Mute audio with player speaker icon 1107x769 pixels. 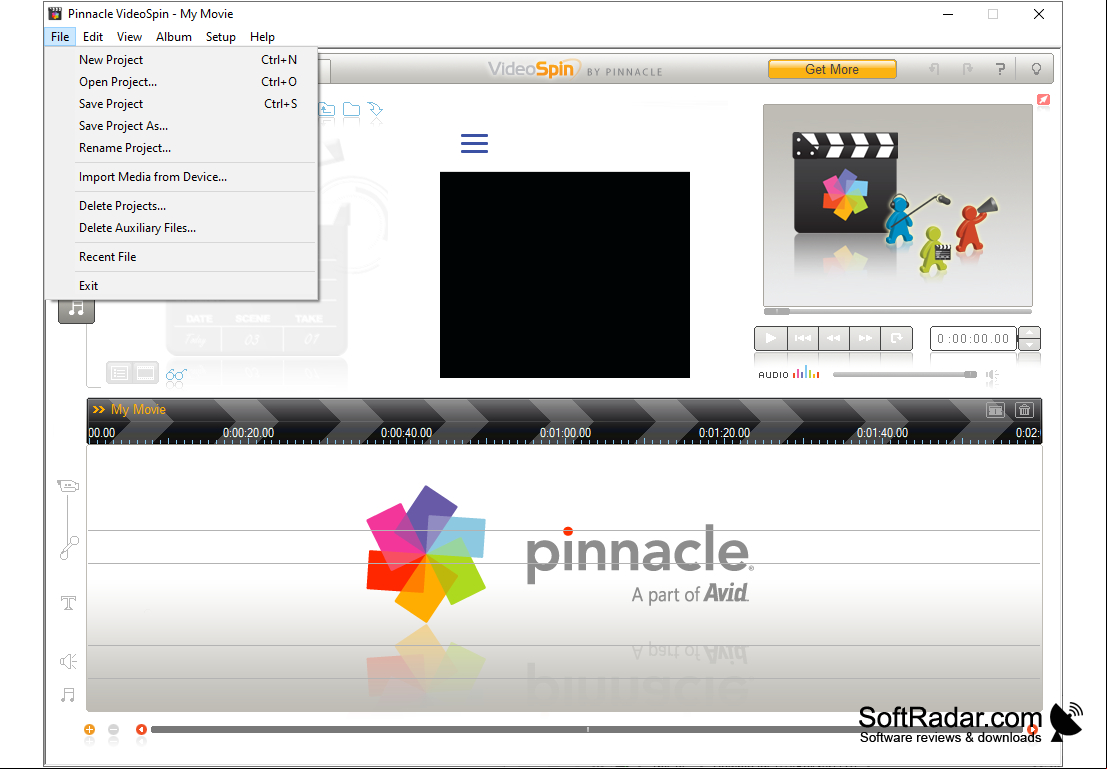pyautogui.click(x=992, y=375)
